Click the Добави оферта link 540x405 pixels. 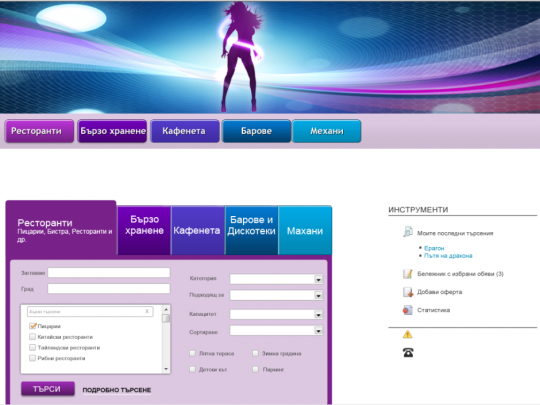pyautogui.click(x=439, y=292)
